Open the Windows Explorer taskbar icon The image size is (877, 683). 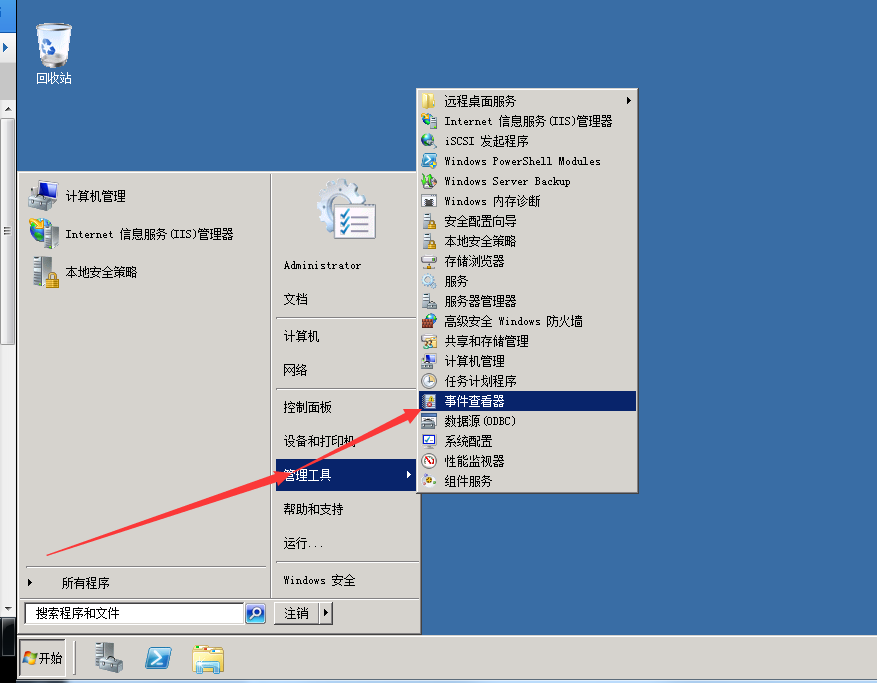208,658
